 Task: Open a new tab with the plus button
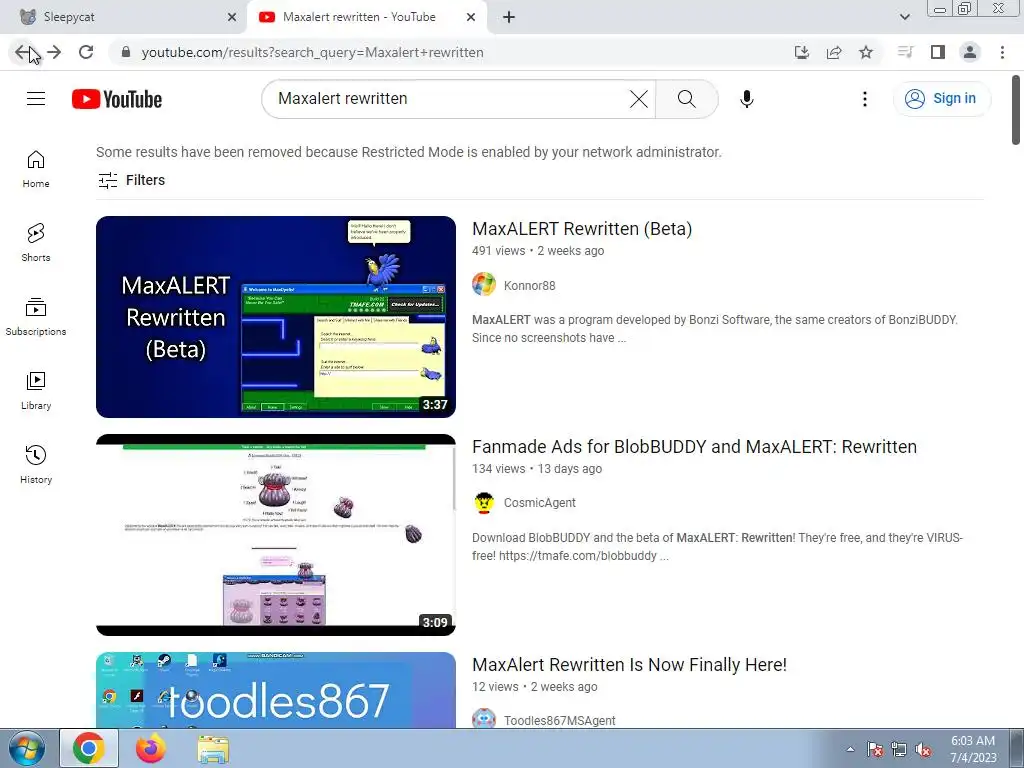(509, 18)
